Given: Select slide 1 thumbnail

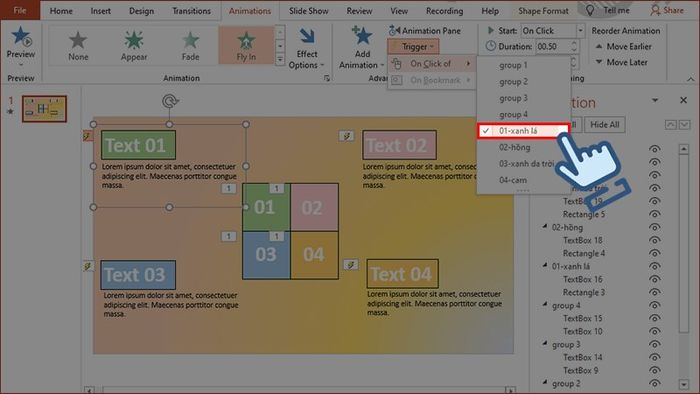Looking at the screenshot, I should [x=44, y=108].
